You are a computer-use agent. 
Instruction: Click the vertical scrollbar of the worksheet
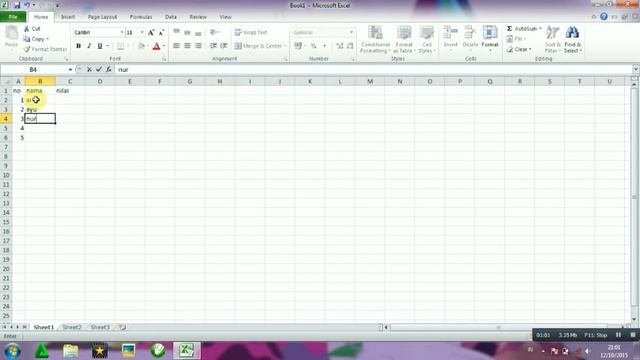[634, 196]
